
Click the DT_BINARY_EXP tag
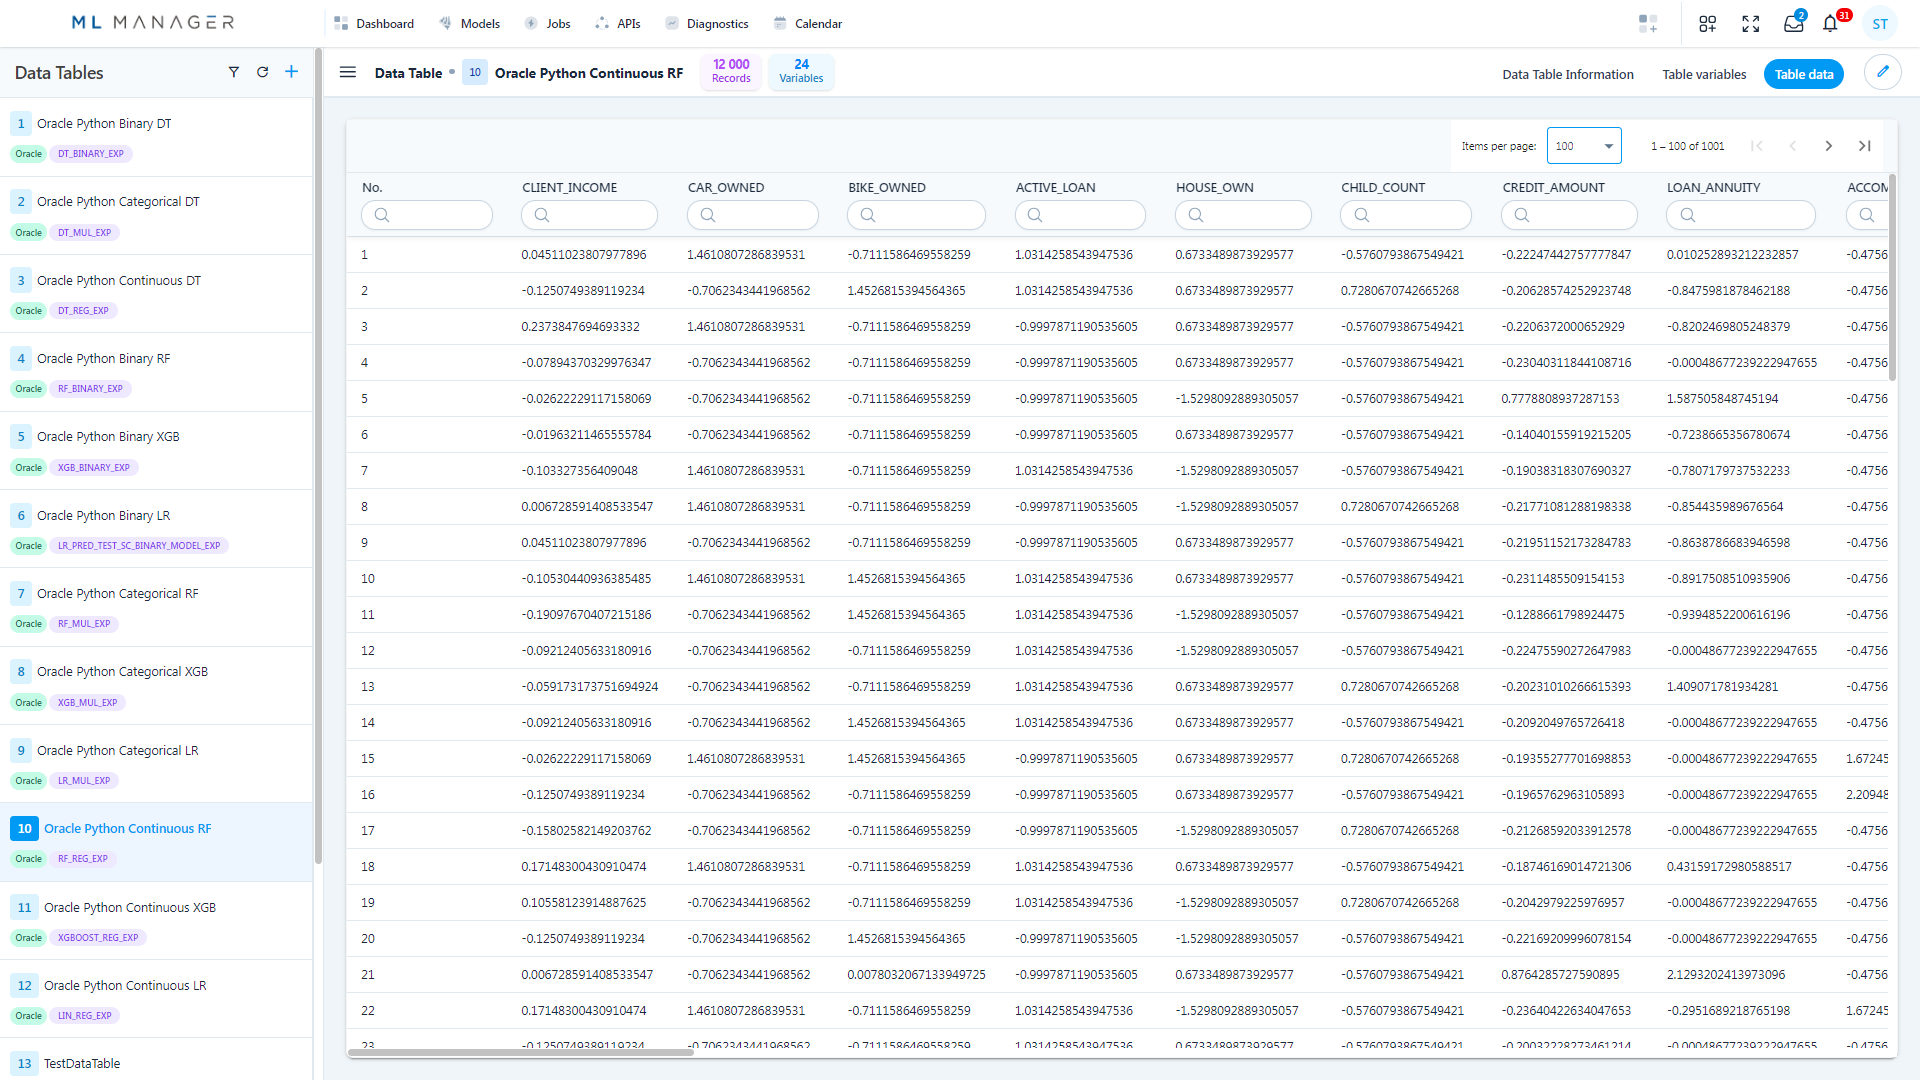click(x=91, y=154)
